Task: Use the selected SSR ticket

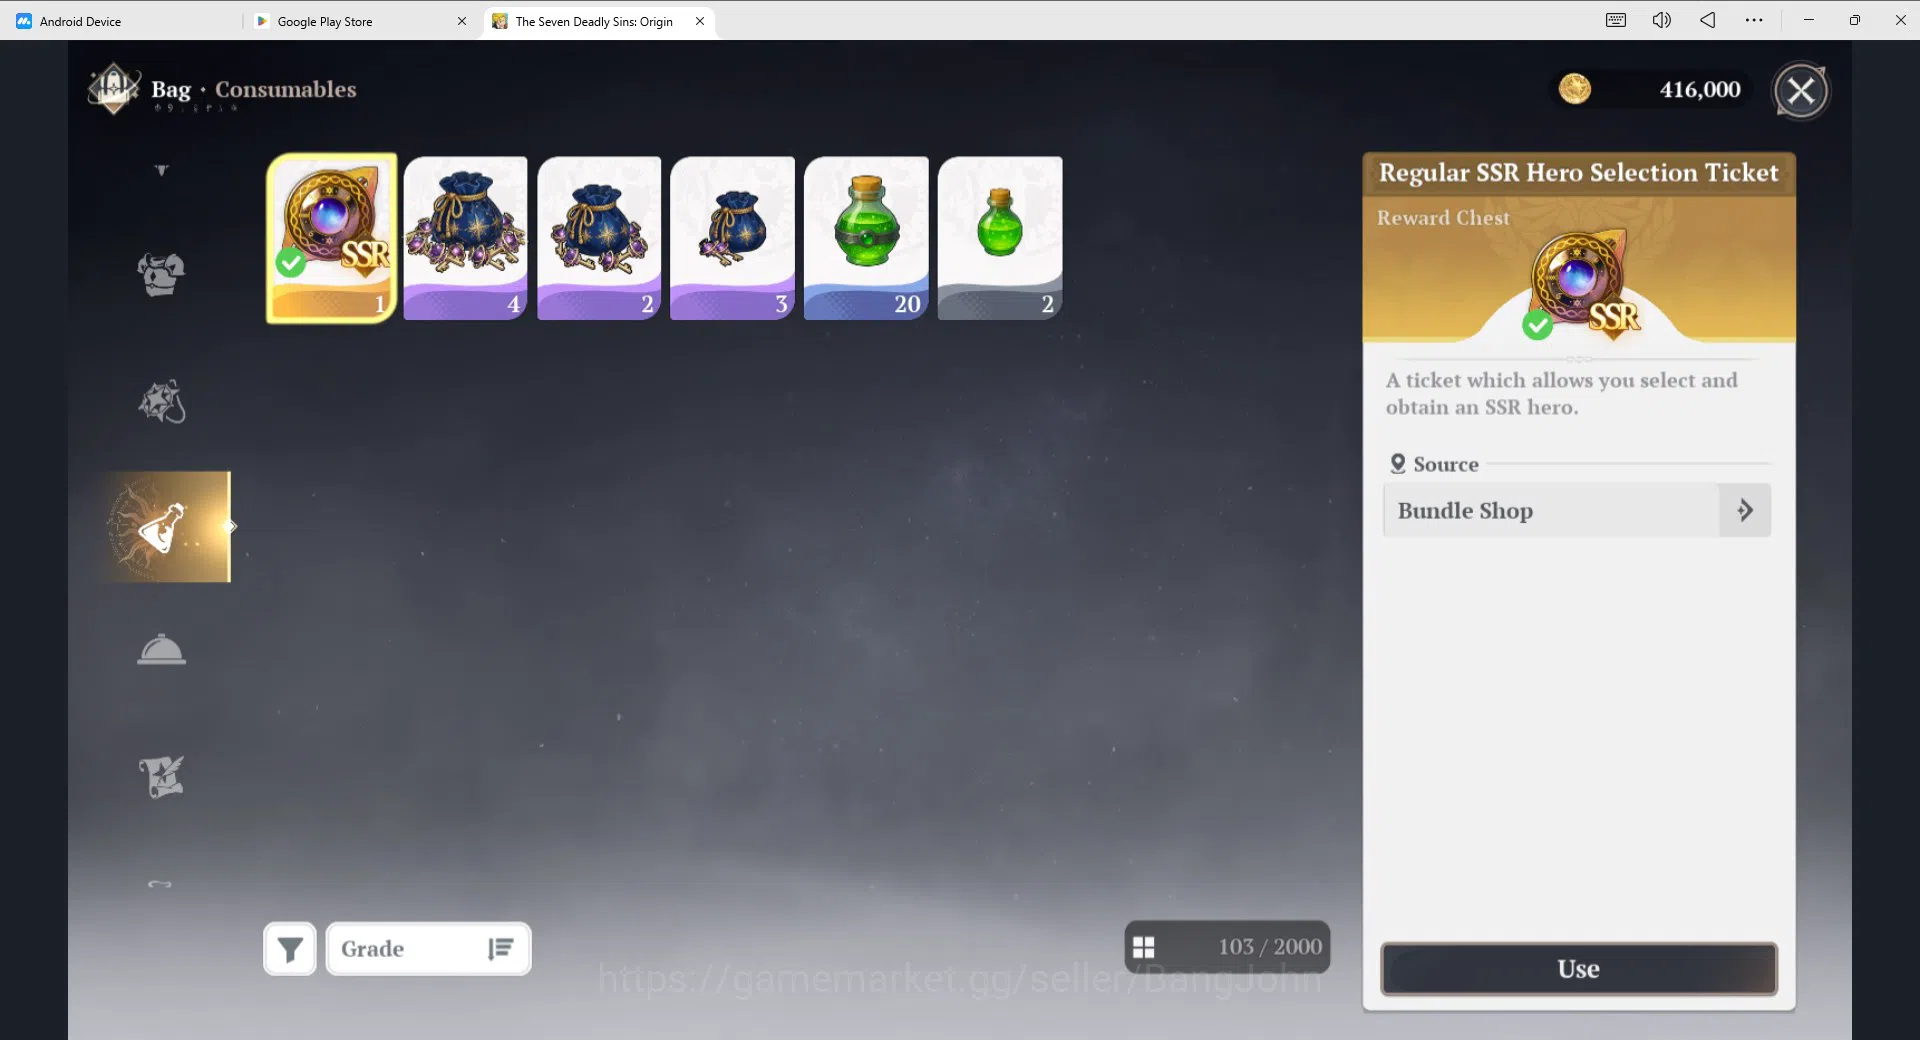Action: [x=1579, y=969]
